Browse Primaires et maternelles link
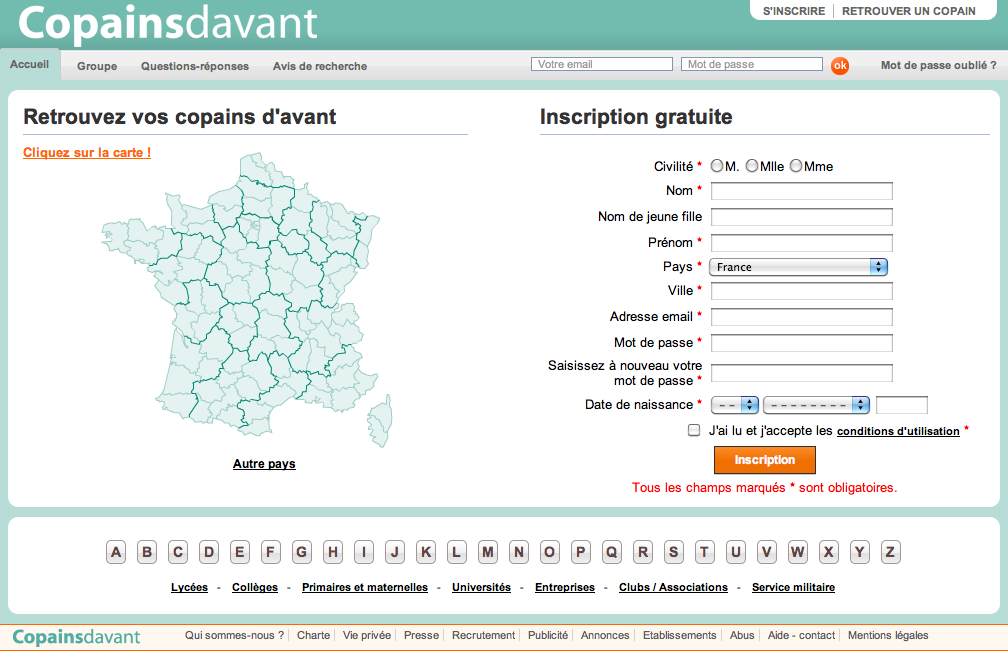Viewport: 1008px width, 668px height. pos(364,587)
